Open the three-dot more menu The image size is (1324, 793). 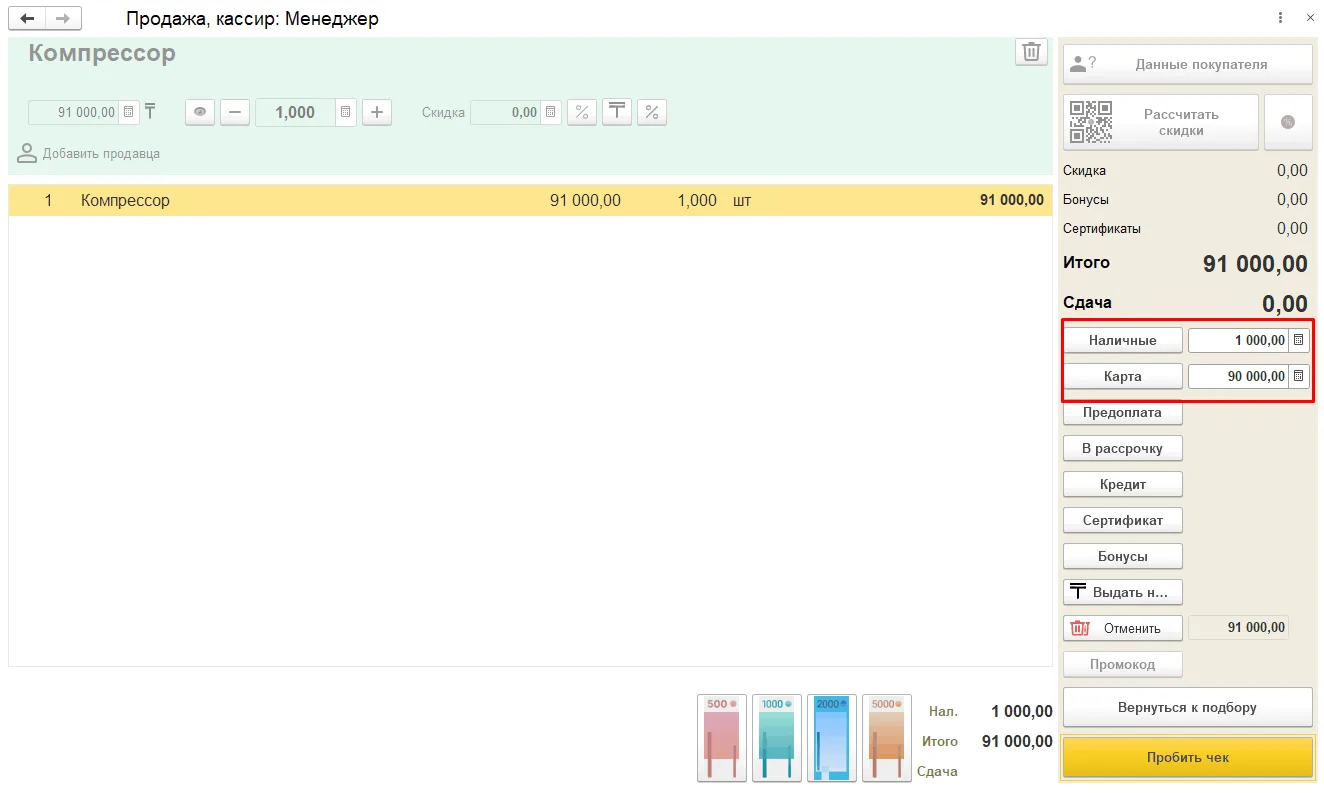[1281, 18]
